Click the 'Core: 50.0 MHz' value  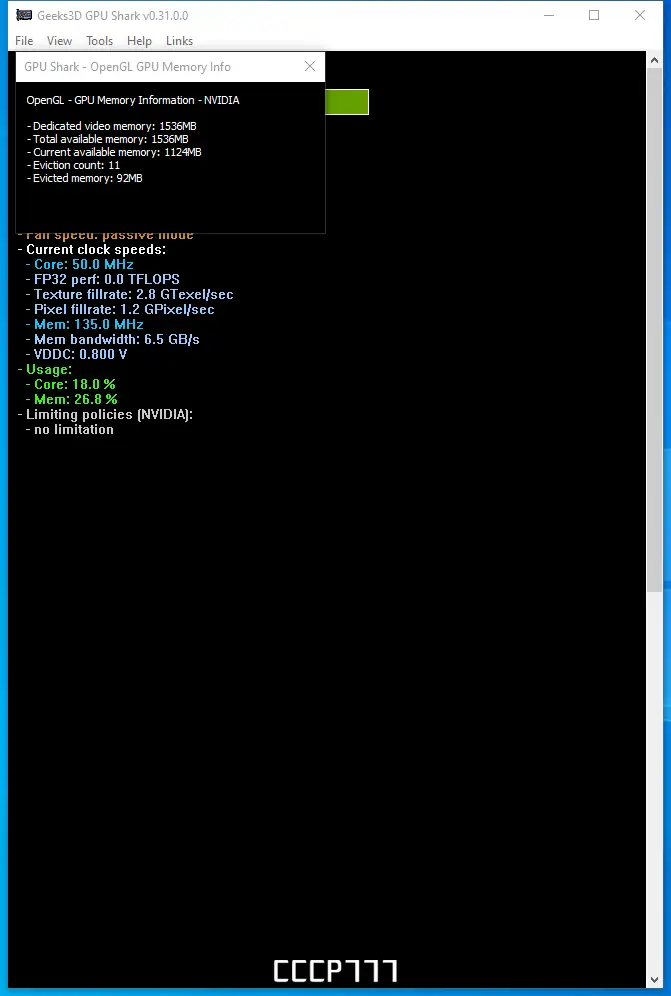pos(79,264)
